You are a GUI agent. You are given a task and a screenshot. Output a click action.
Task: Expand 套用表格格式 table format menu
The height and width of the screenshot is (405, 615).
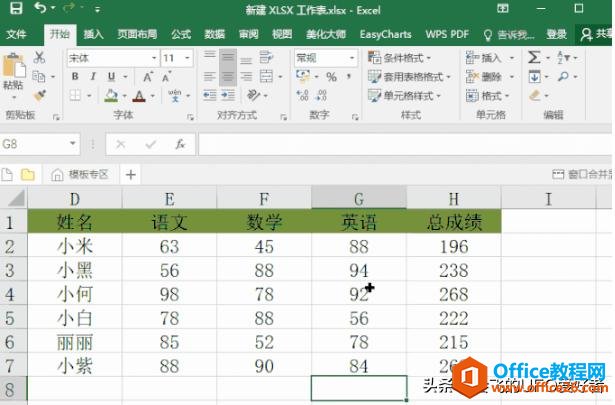[x=409, y=77]
